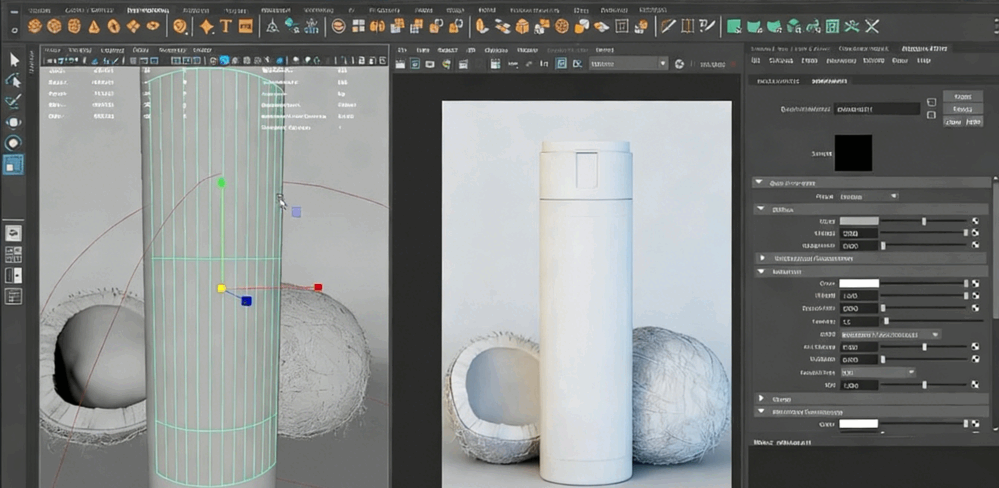Toggle the highlighted blue icon in render view toolbar
This screenshot has width=999, height=488.
click(562, 63)
